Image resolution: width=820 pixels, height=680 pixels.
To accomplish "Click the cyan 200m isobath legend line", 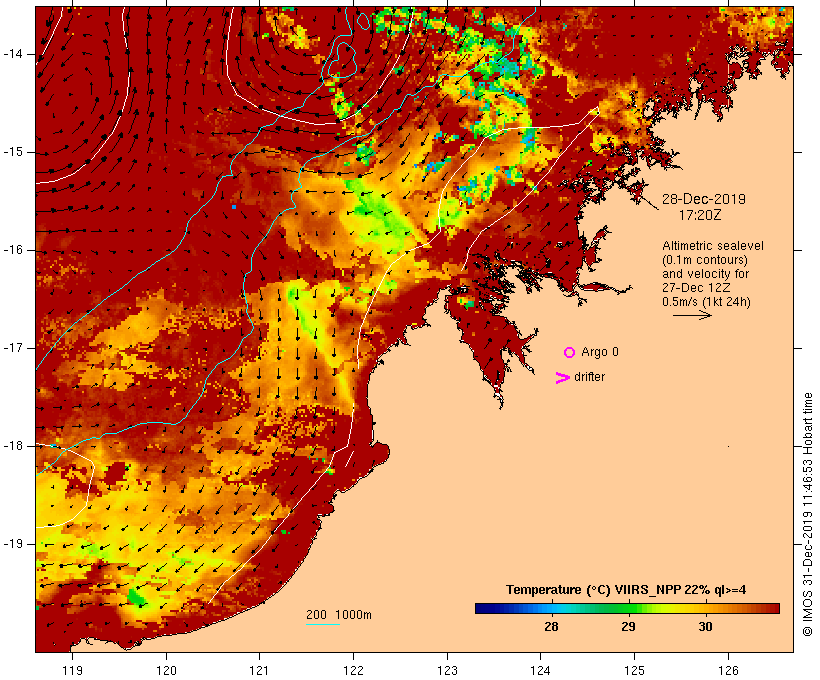I will click(x=323, y=625).
